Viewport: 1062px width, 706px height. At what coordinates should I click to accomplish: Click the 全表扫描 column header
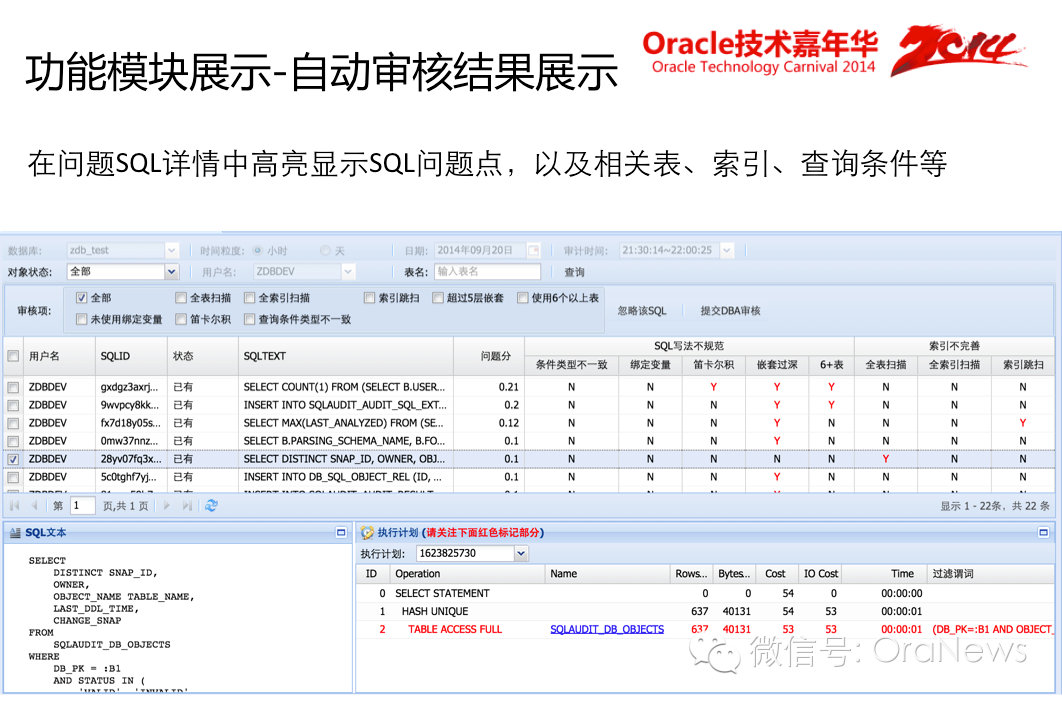886,365
